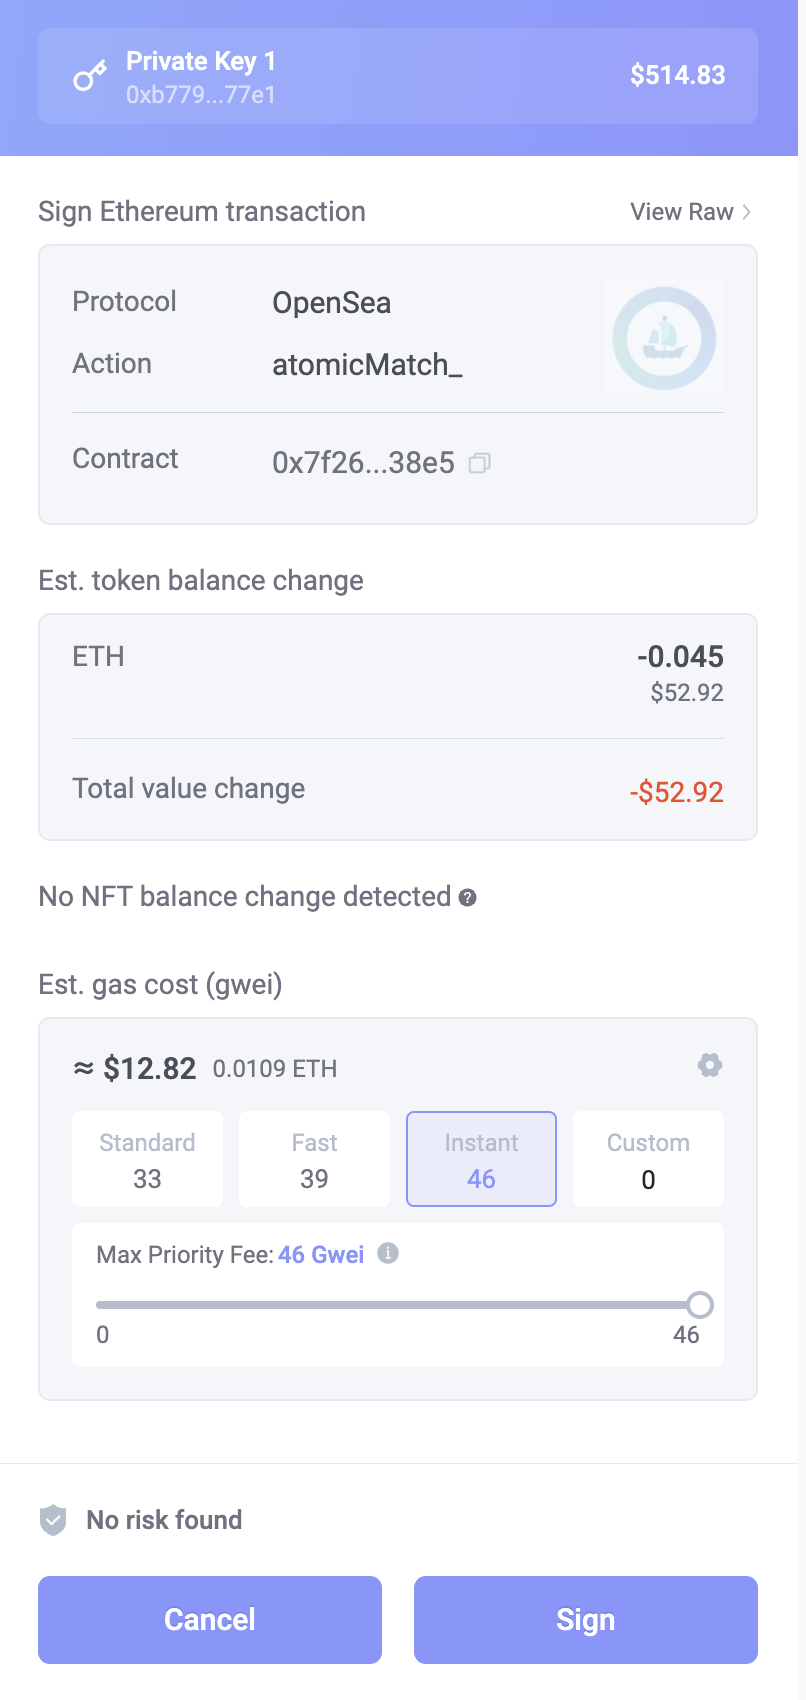Click the account balance $514.83
Viewport: 806px width, 1700px height.
[x=677, y=75]
